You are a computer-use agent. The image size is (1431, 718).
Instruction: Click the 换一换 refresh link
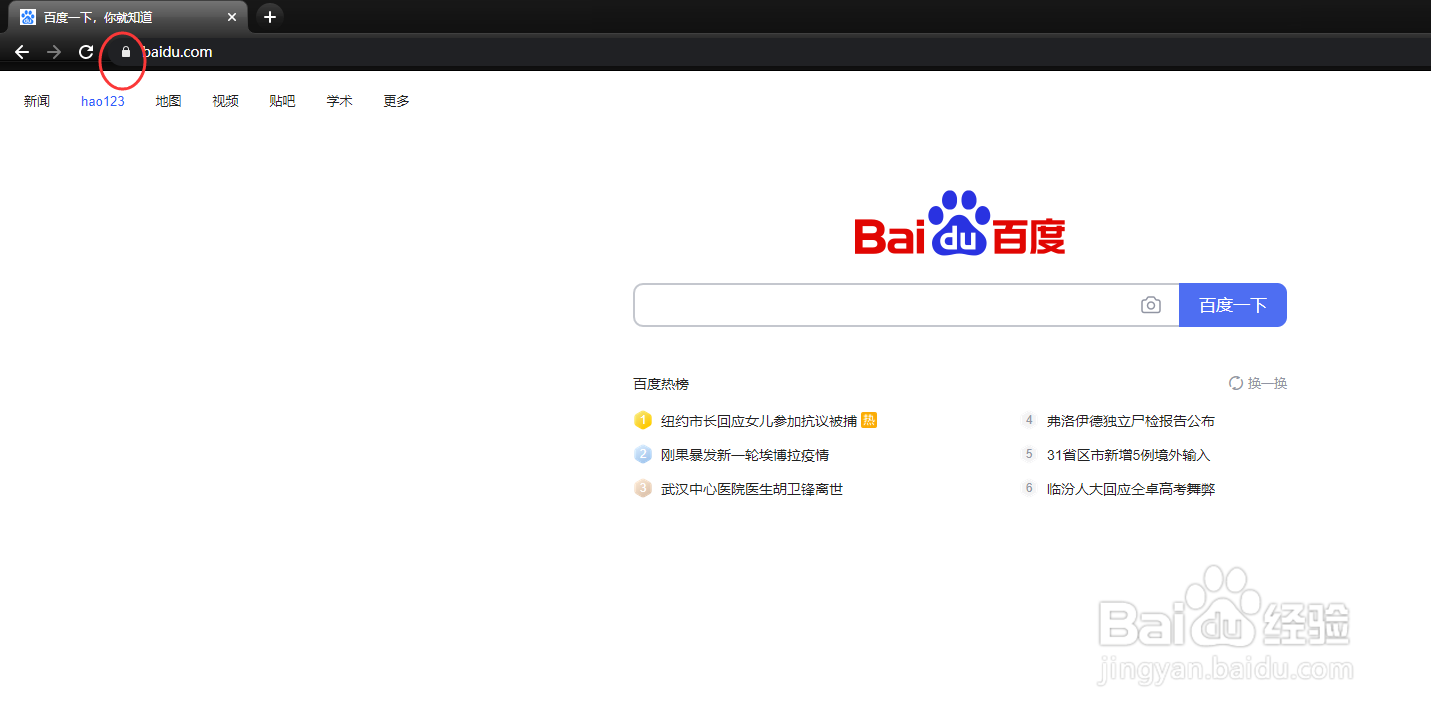point(1258,383)
